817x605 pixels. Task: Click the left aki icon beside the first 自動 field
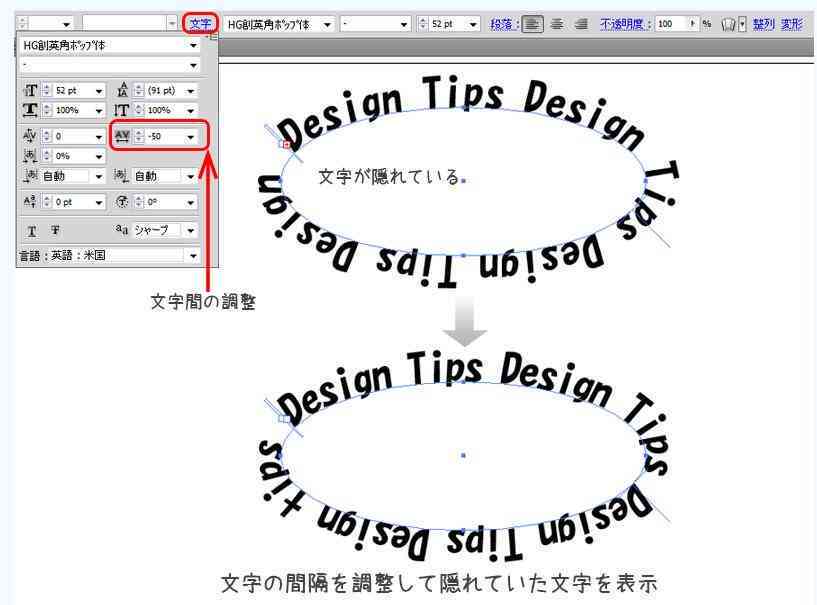(x=30, y=176)
